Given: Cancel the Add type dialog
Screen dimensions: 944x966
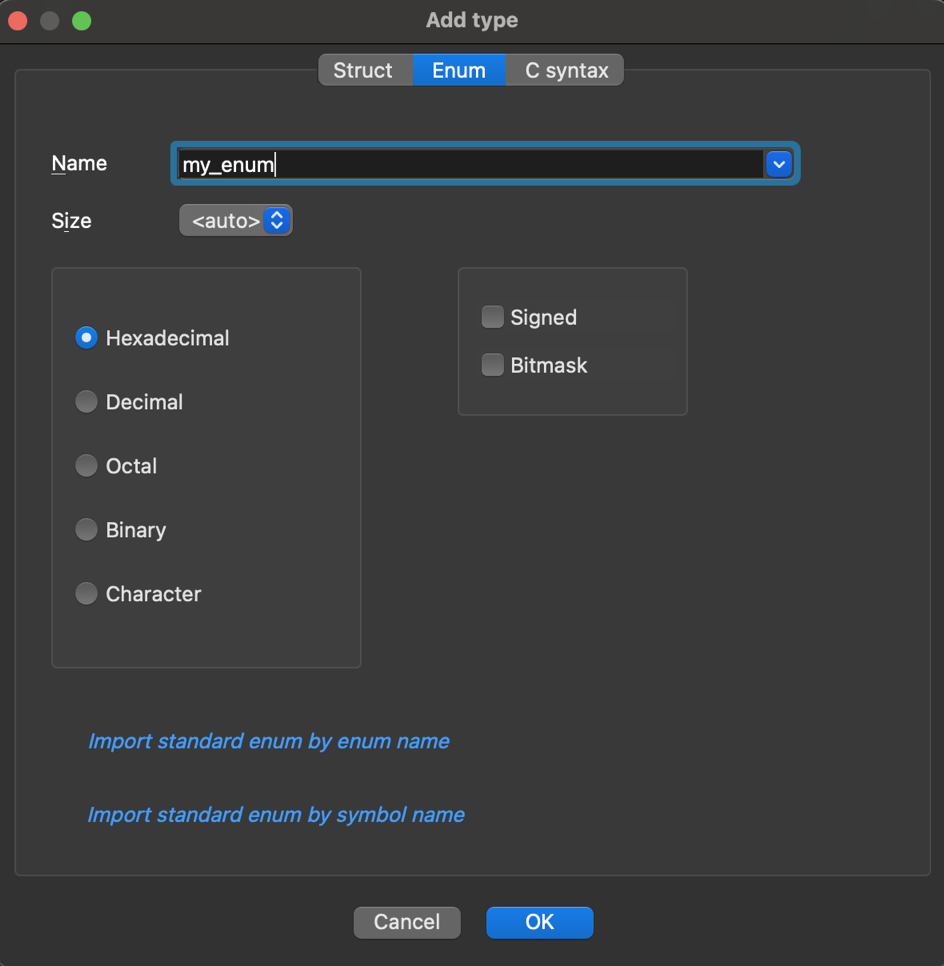Looking at the screenshot, I should [406, 922].
